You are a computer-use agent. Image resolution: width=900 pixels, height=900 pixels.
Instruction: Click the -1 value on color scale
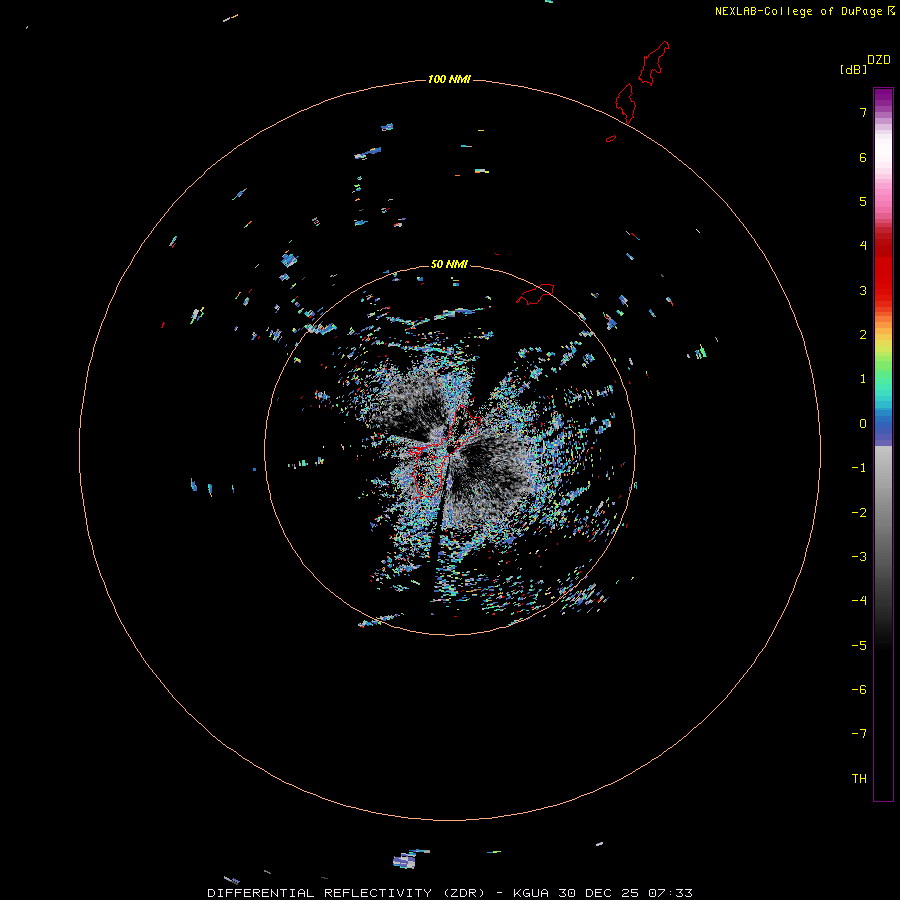pyautogui.click(x=859, y=468)
